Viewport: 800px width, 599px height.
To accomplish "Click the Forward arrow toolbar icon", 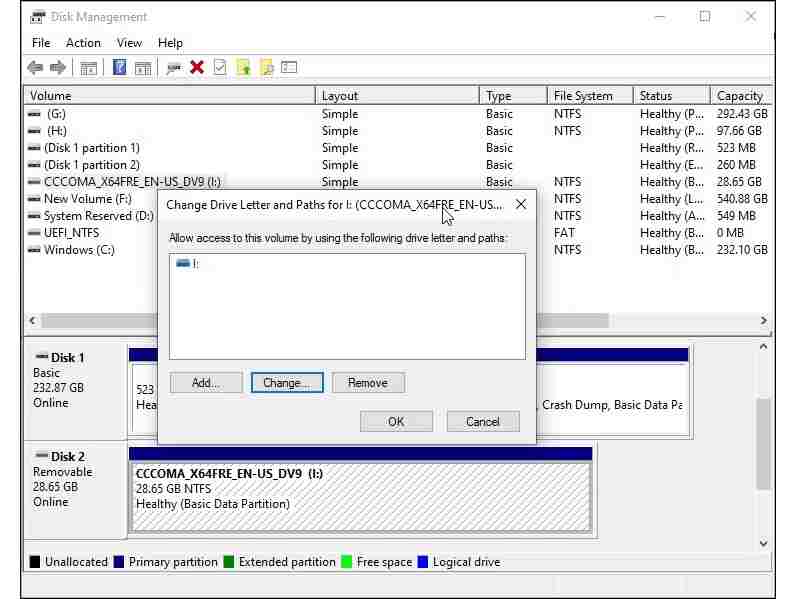I will 58,67.
